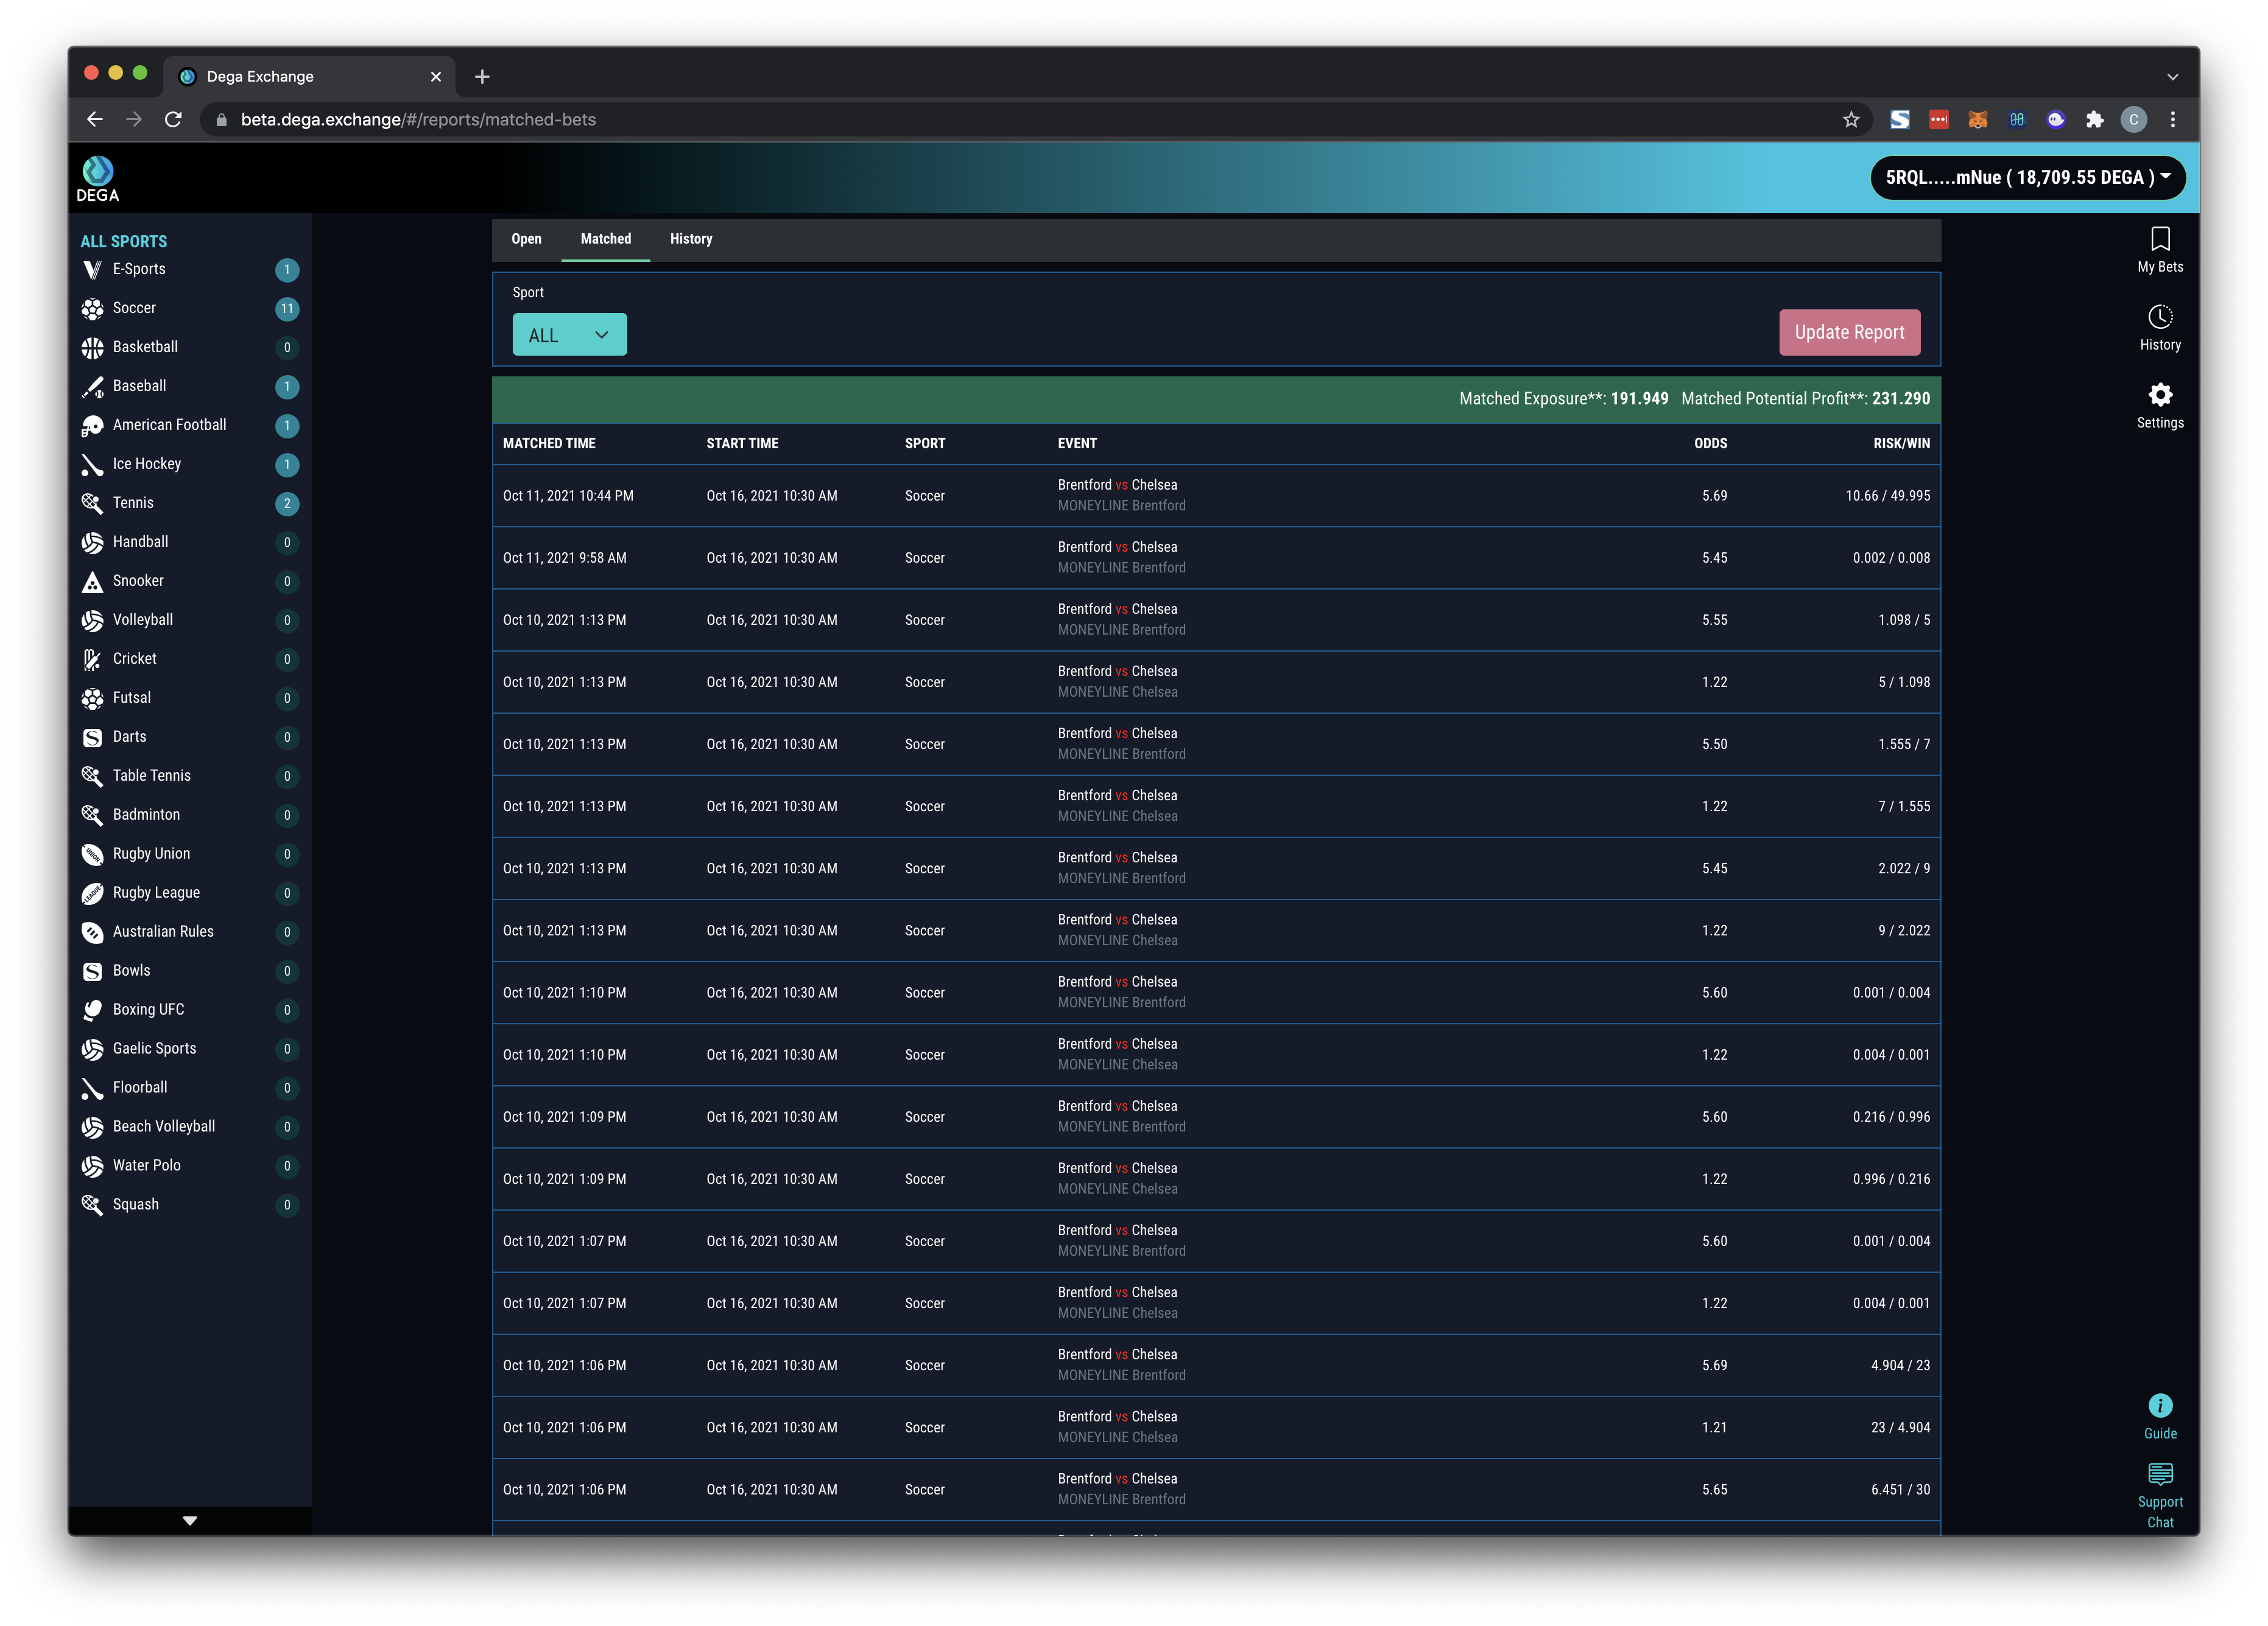2268x1626 pixels.
Task: Switch to the History tab
Action: (x=690, y=239)
